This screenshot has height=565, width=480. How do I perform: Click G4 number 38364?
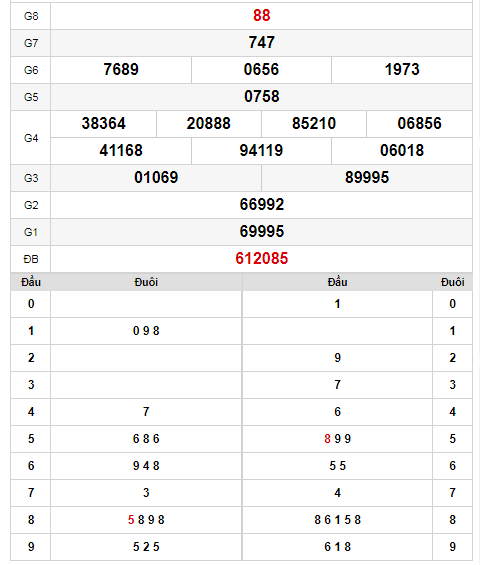point(103,124)
